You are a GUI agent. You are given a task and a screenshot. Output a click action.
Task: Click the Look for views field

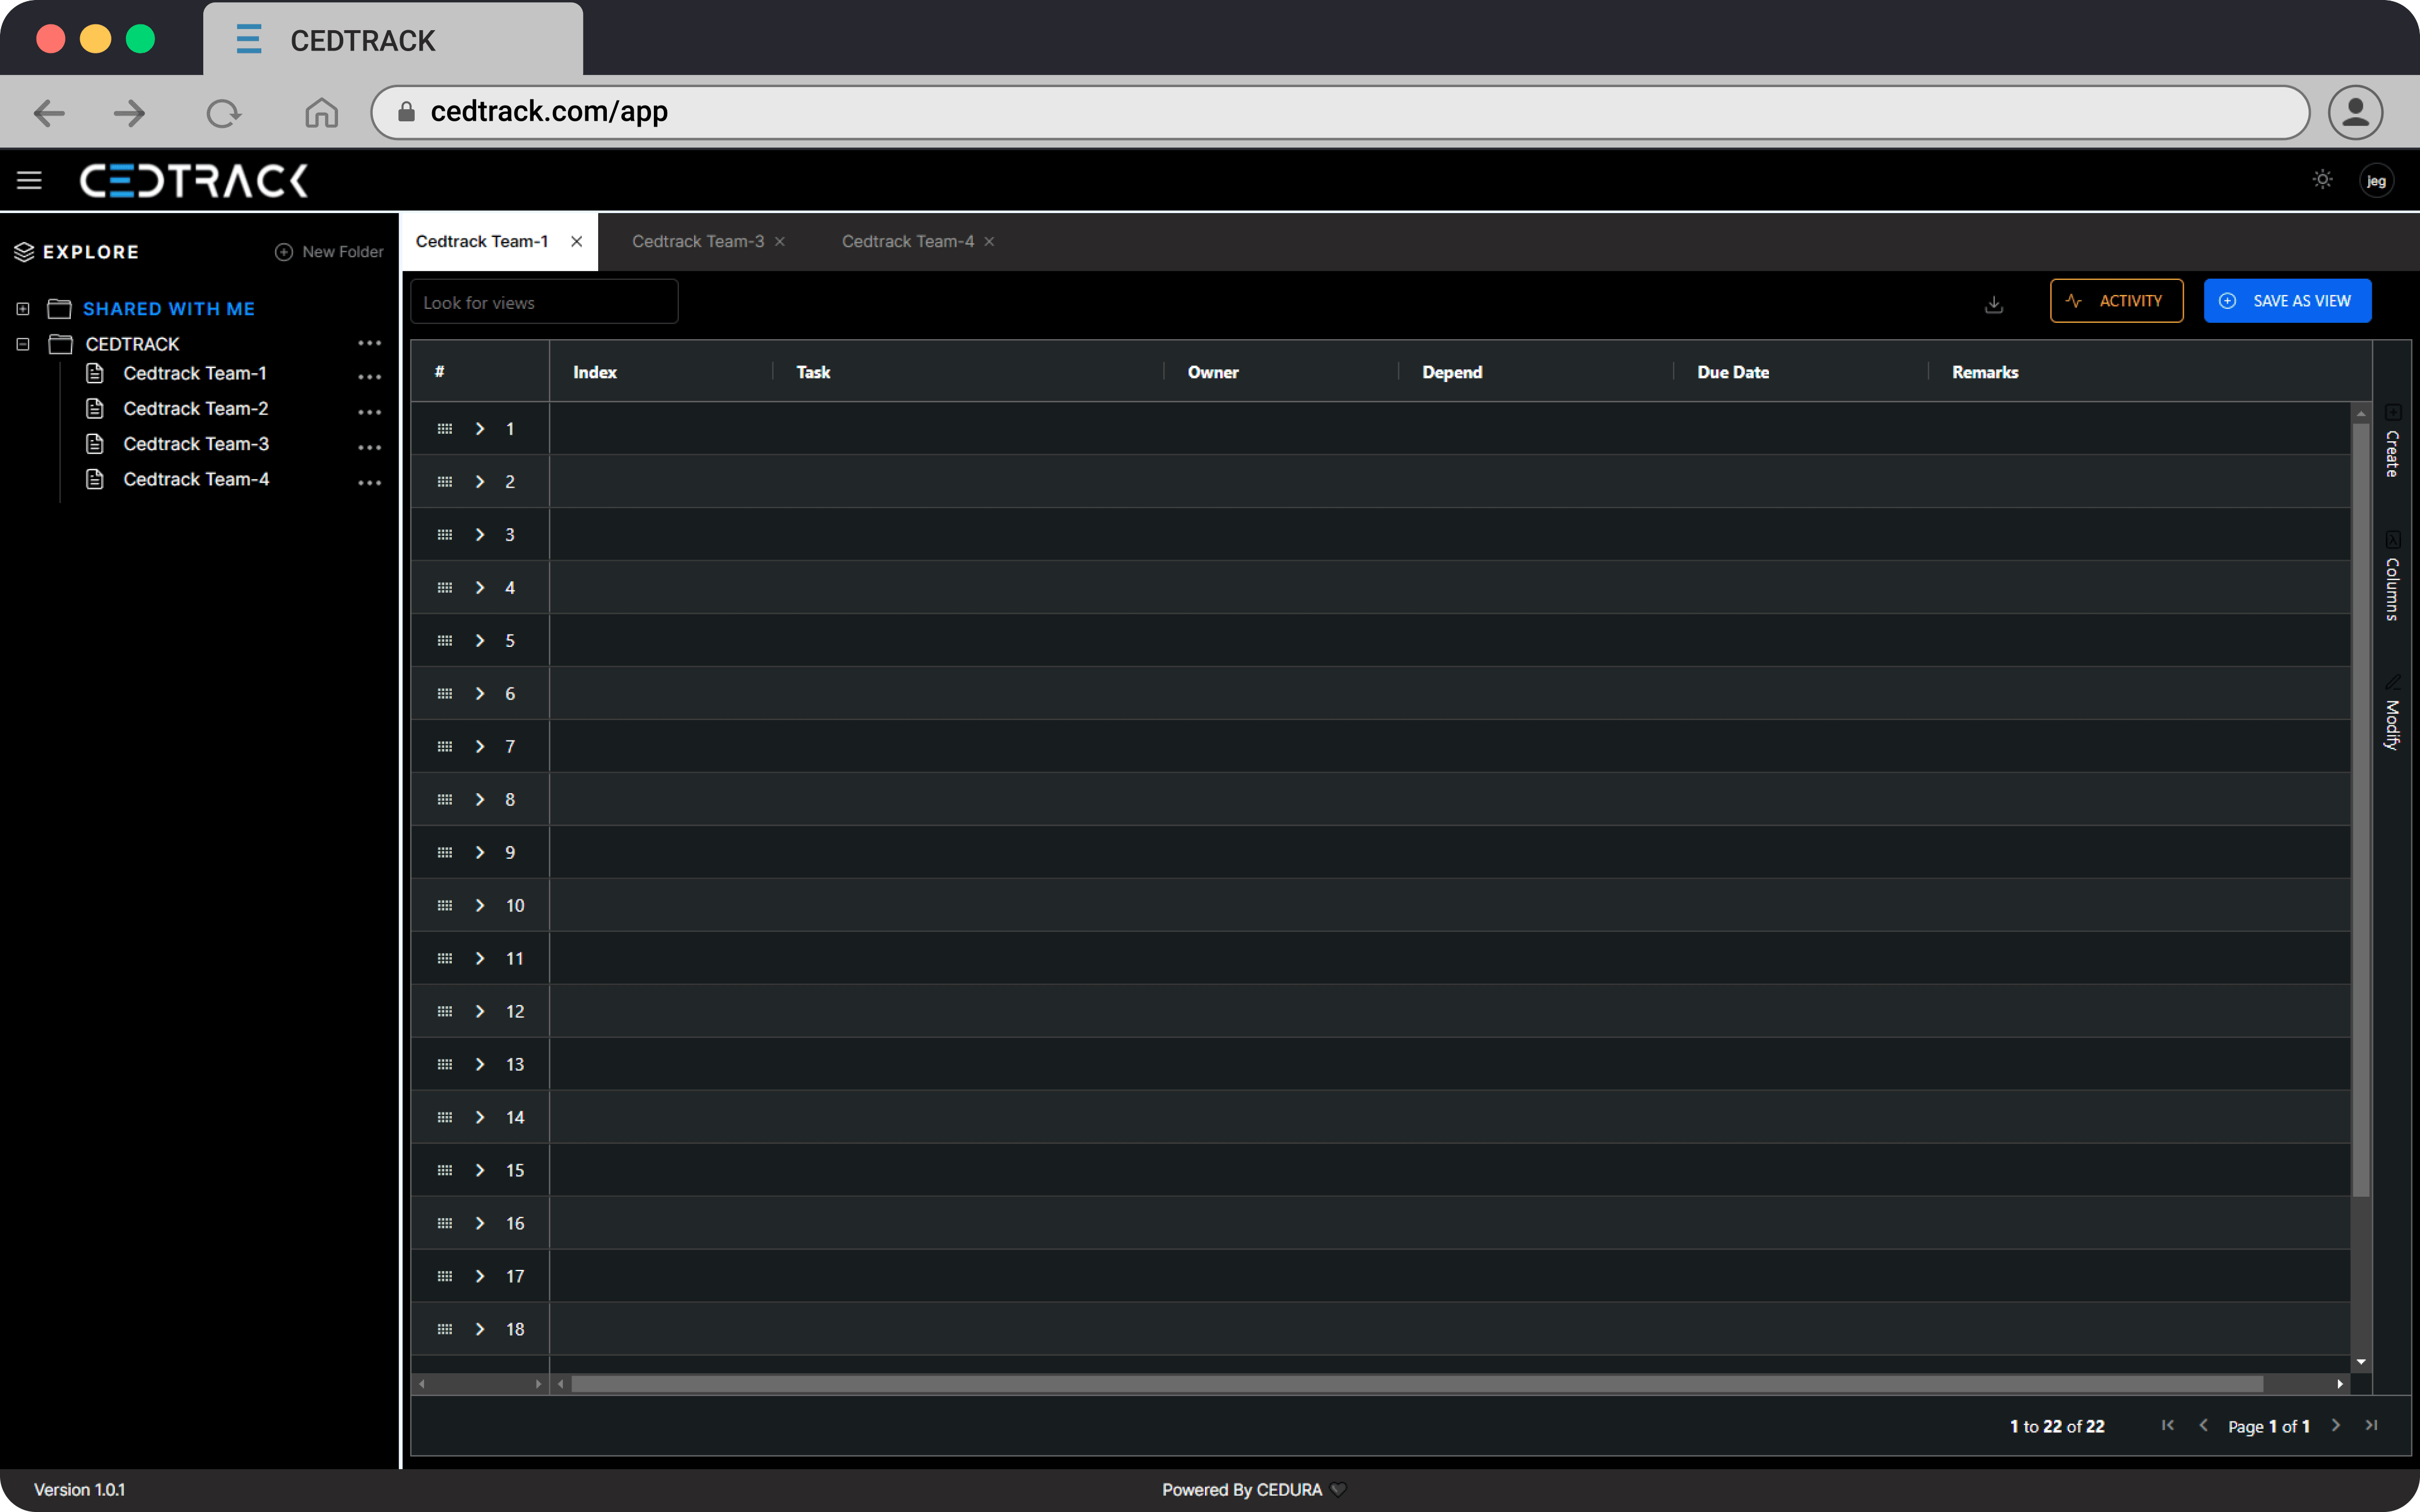pos(543,303)
